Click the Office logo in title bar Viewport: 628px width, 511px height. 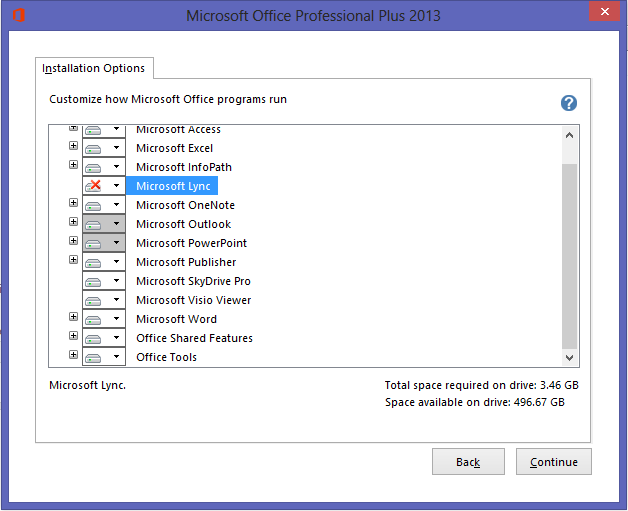(x=19, y=15)
